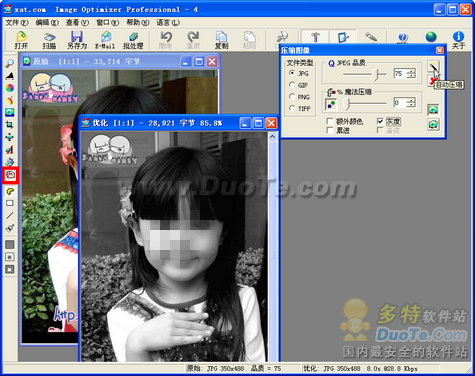The width and height of the screenshot is (475, 376).
Task: Open the 查看 (View) menu
Action: tap(77, 23)
